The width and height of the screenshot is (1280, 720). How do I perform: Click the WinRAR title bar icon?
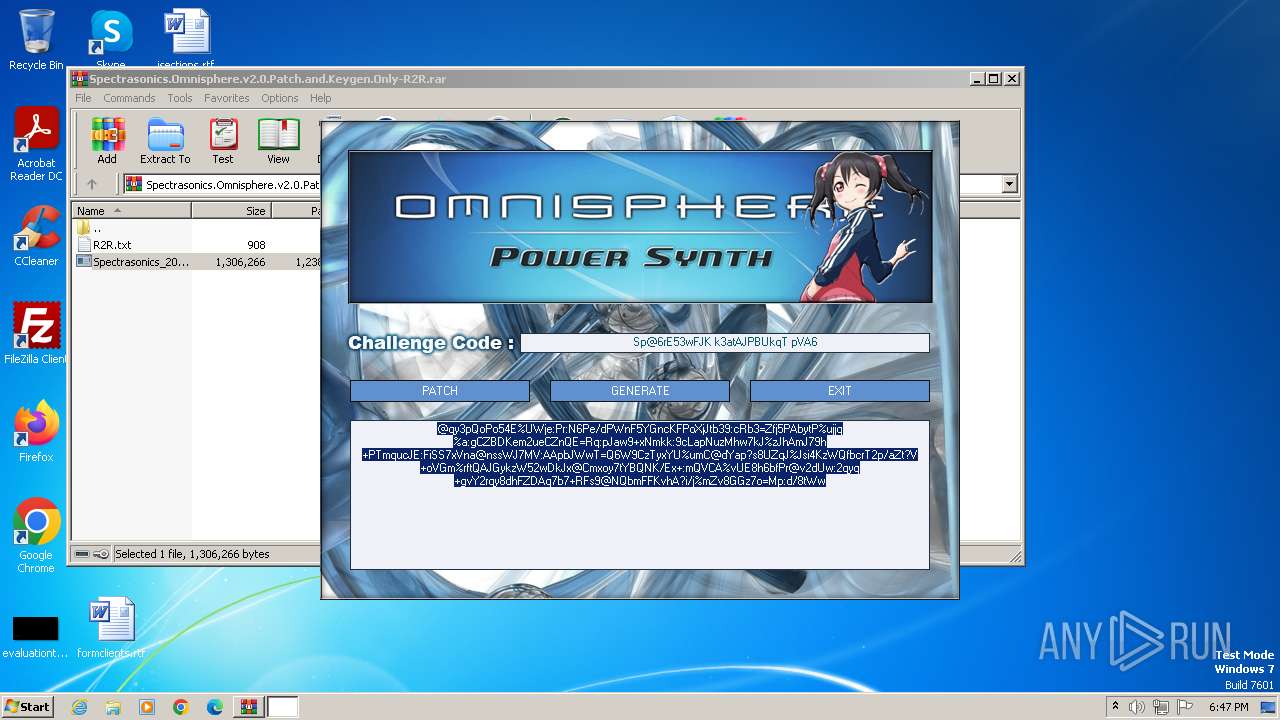pos(80,79)
